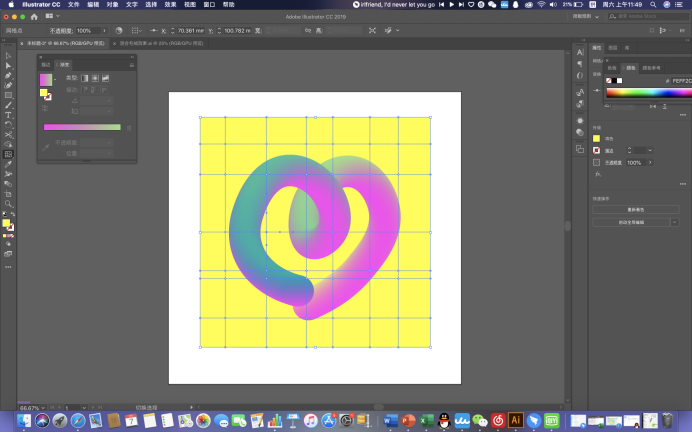The height and width of the screenshot is (433, 692).
Task: Click the hex color value field
Action: pyautogui.click(x=680, y=80)
